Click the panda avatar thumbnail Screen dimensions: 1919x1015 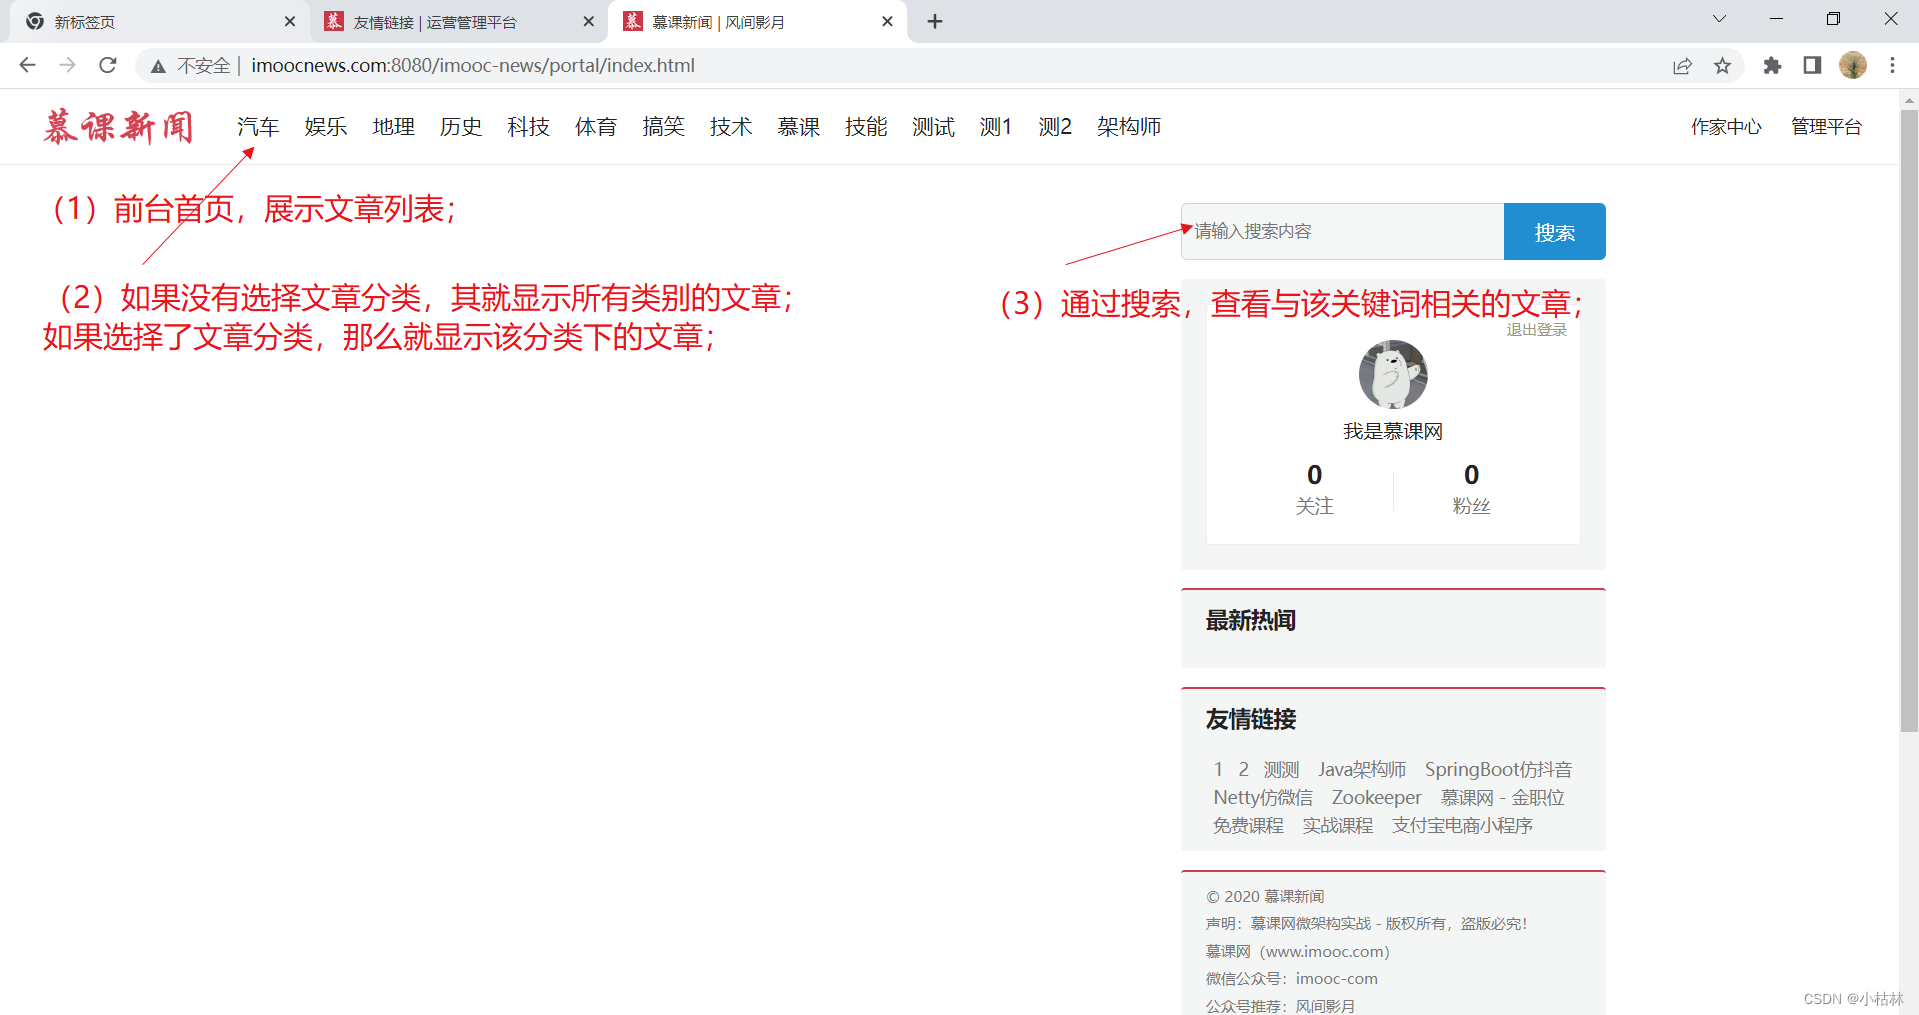tap(1392, 374)
